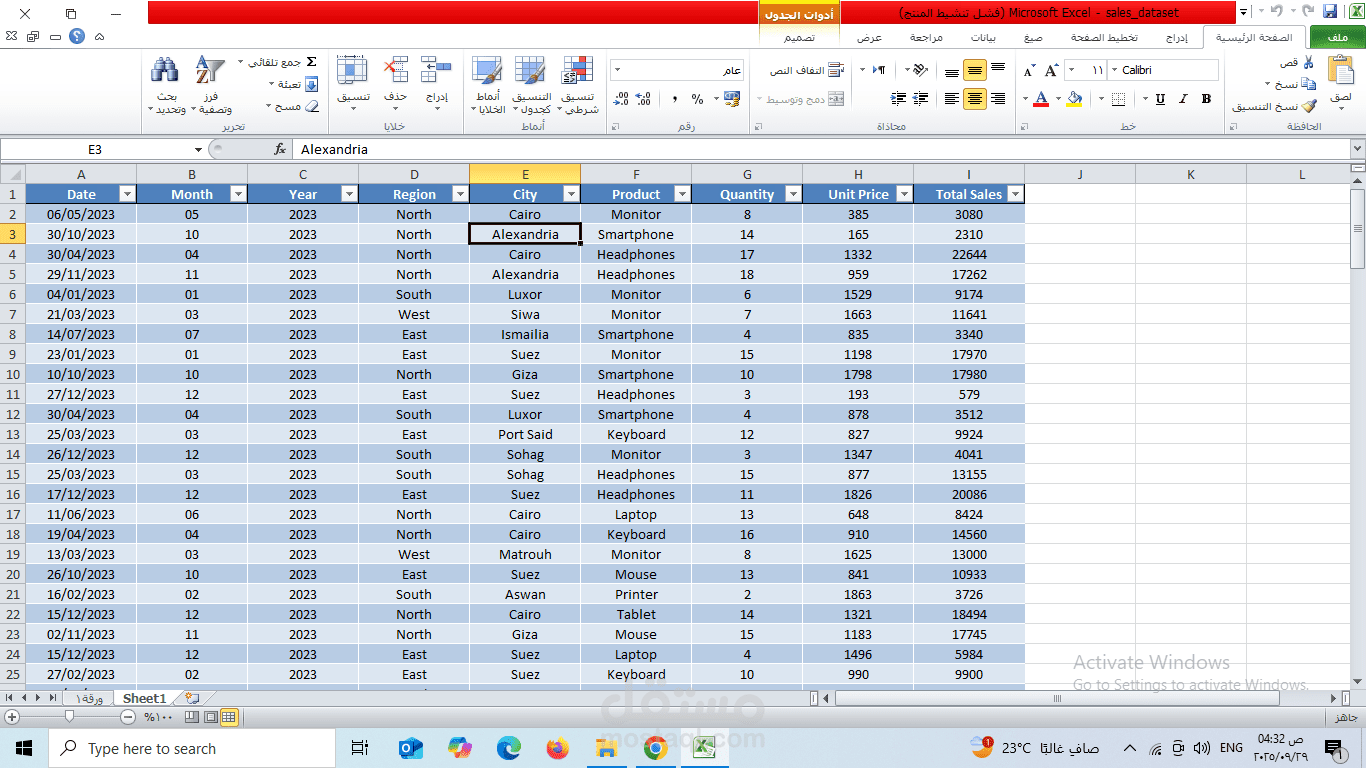
Task: Toggle Italic formatting
Action: (x=1183, y=98)
